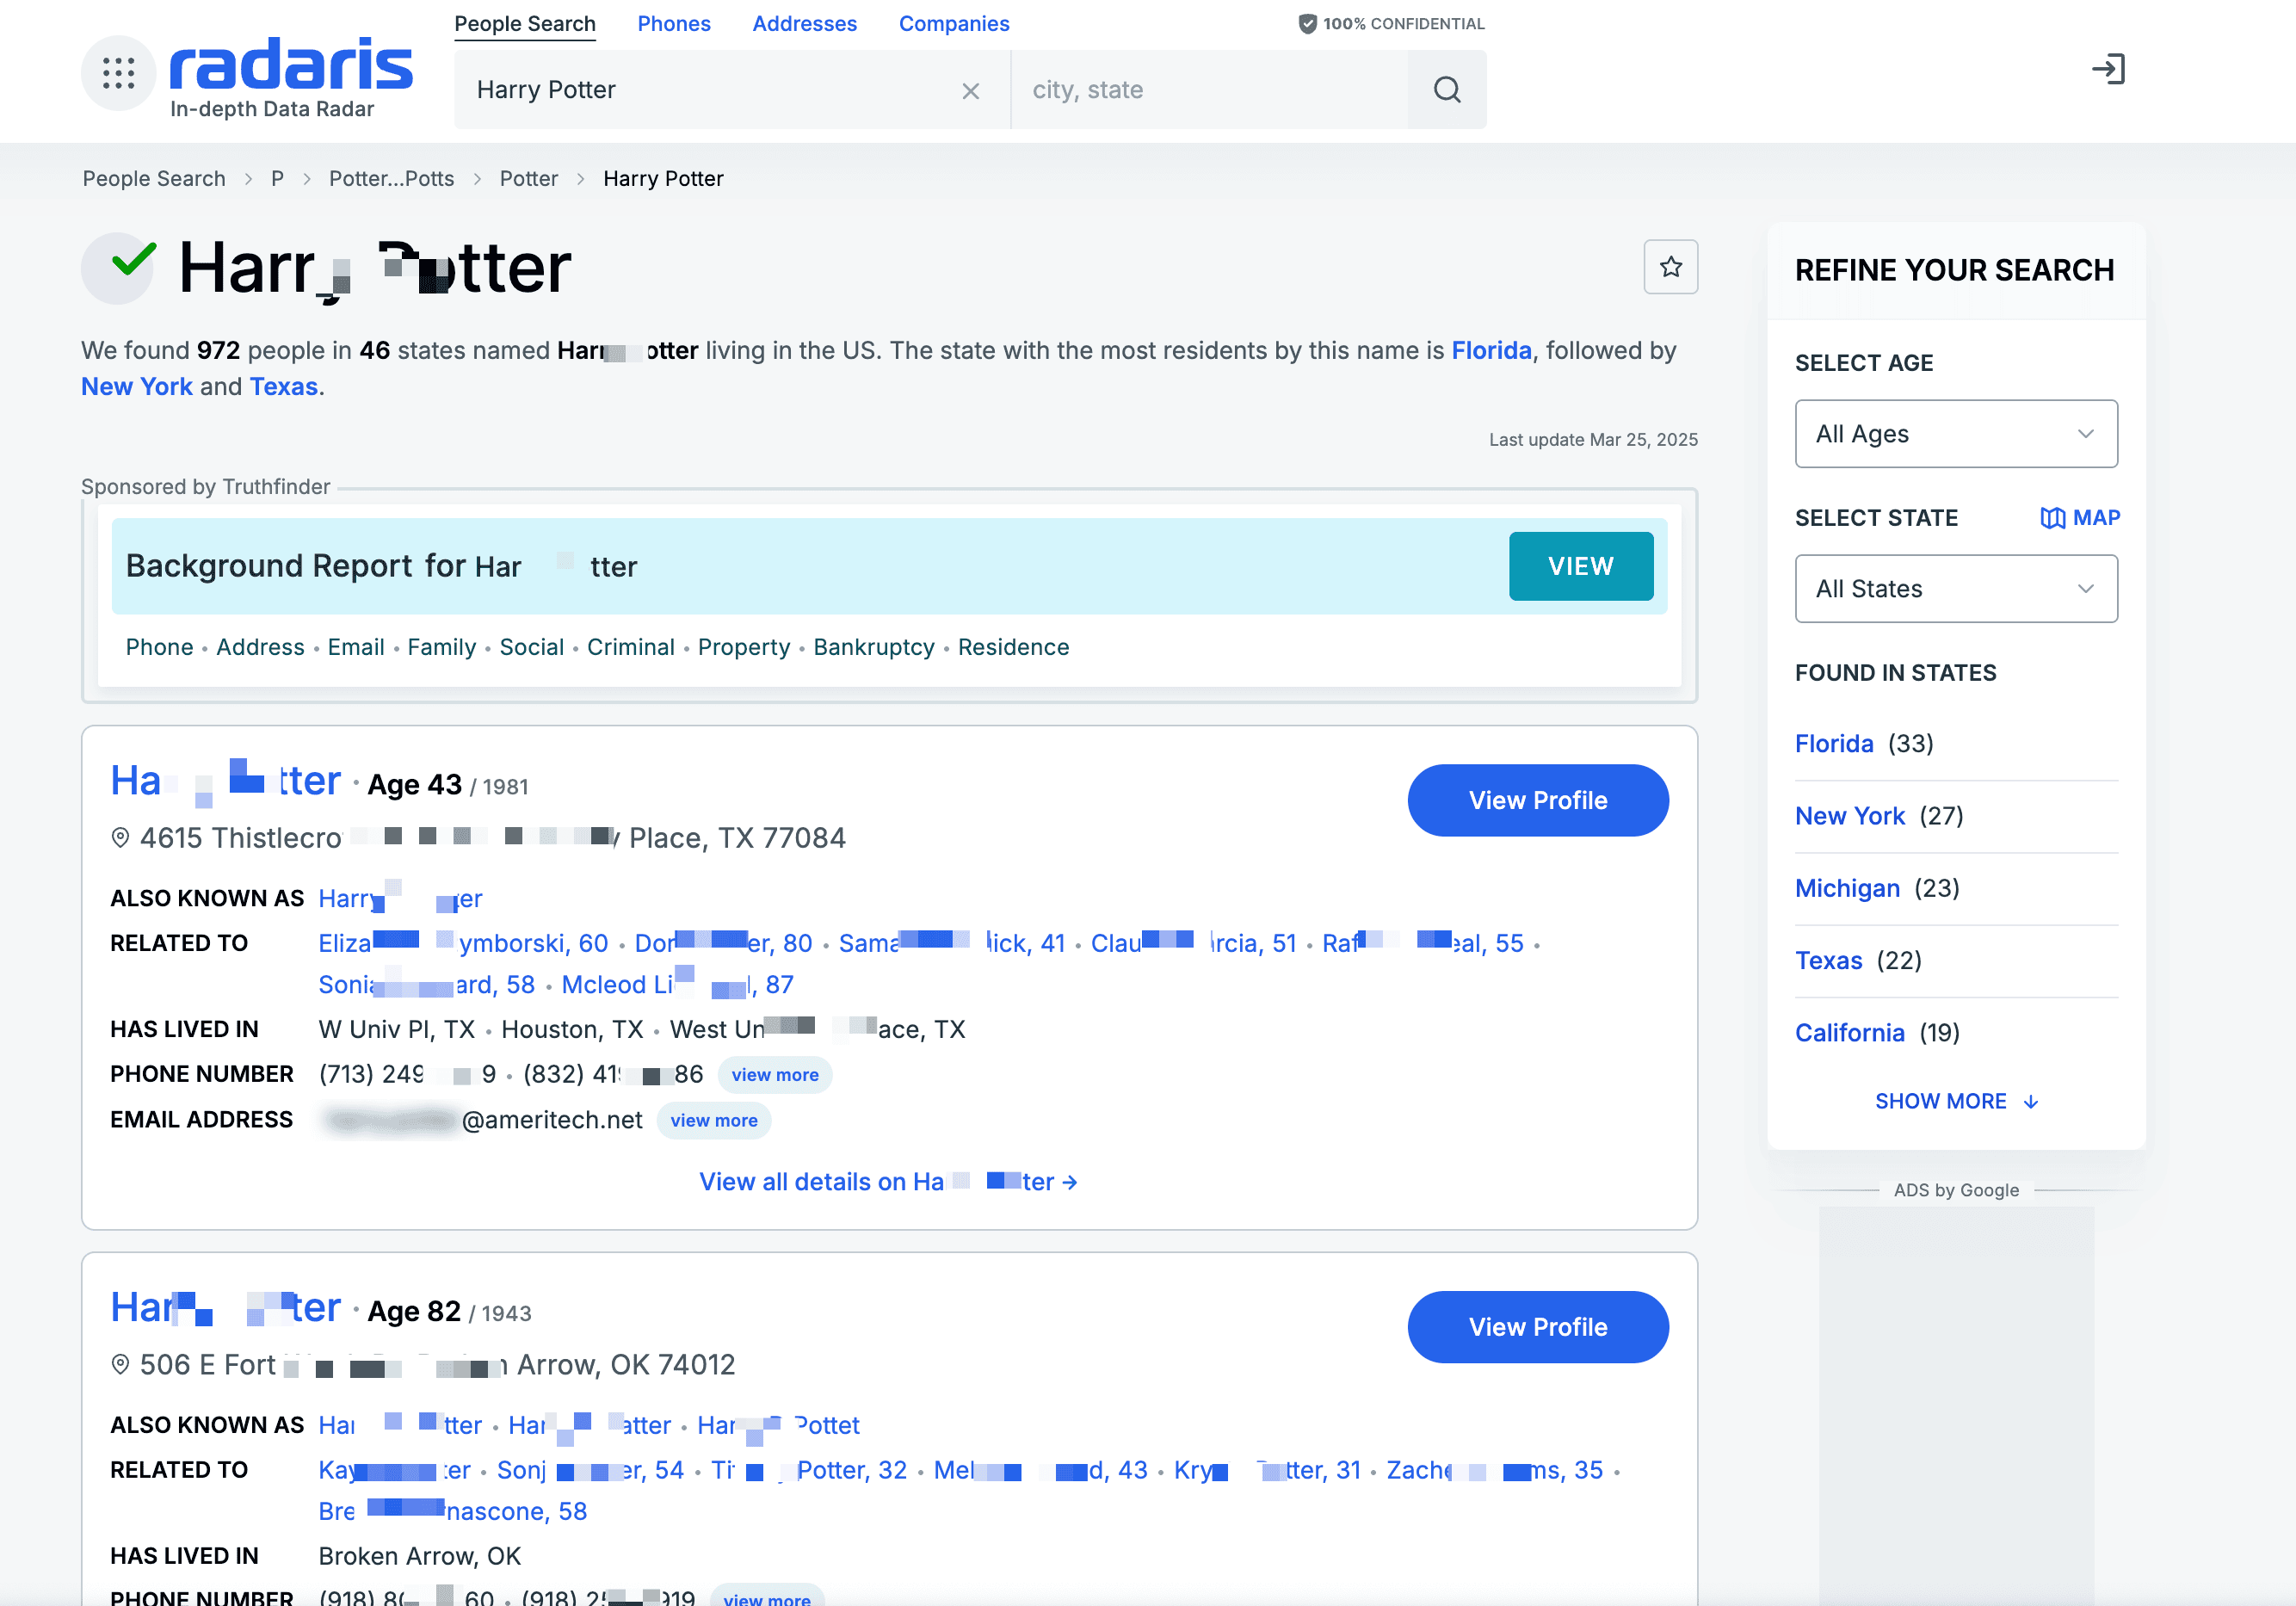Open the All Ages dropdown
Image resolution: width=2296 pixels, height=1606 pixels.
(1955, 434)
